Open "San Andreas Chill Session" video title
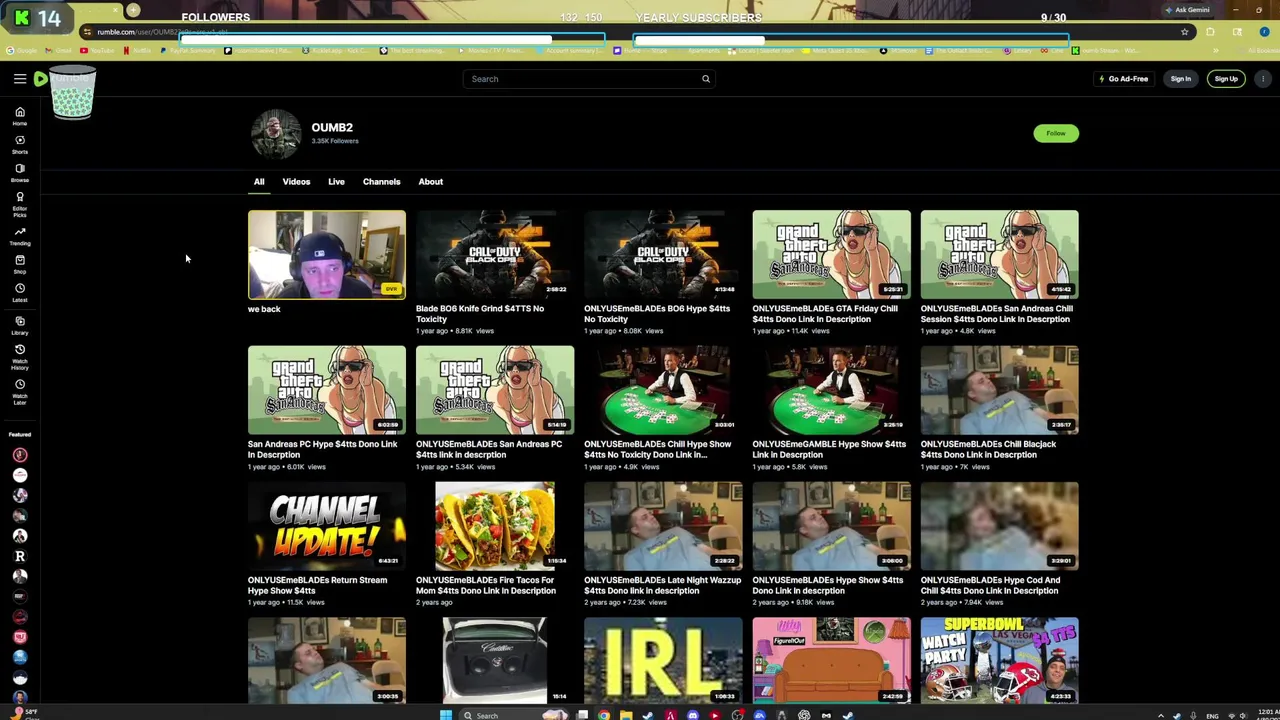The height and width of the screenshot is (720, 1280). pos(996,313)
